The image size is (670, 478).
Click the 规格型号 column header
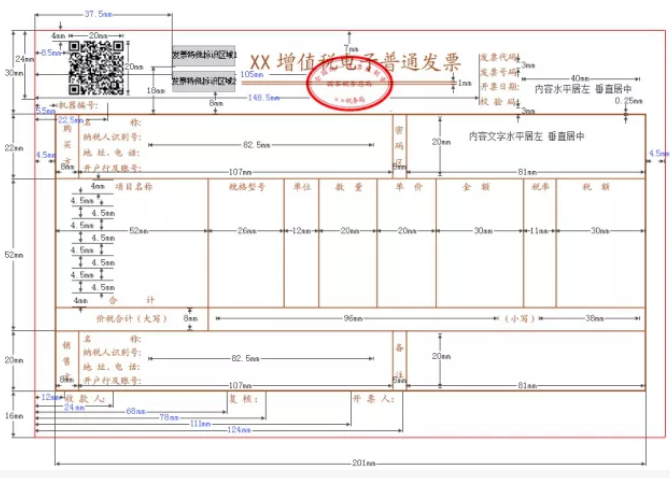click(x=246, y=186)
